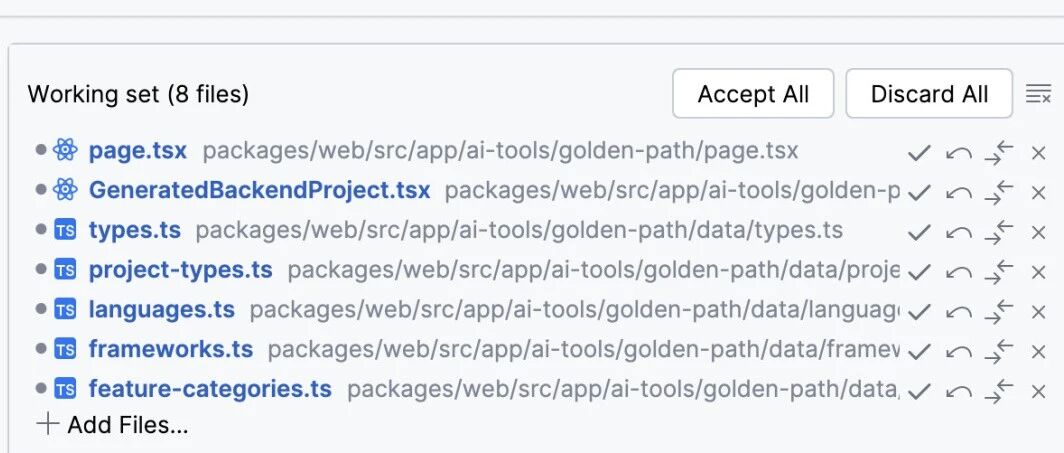Remove project-types.ts from working set
The width and height of the screenshot is (1064, 453).
click(x=1038, y=271)
